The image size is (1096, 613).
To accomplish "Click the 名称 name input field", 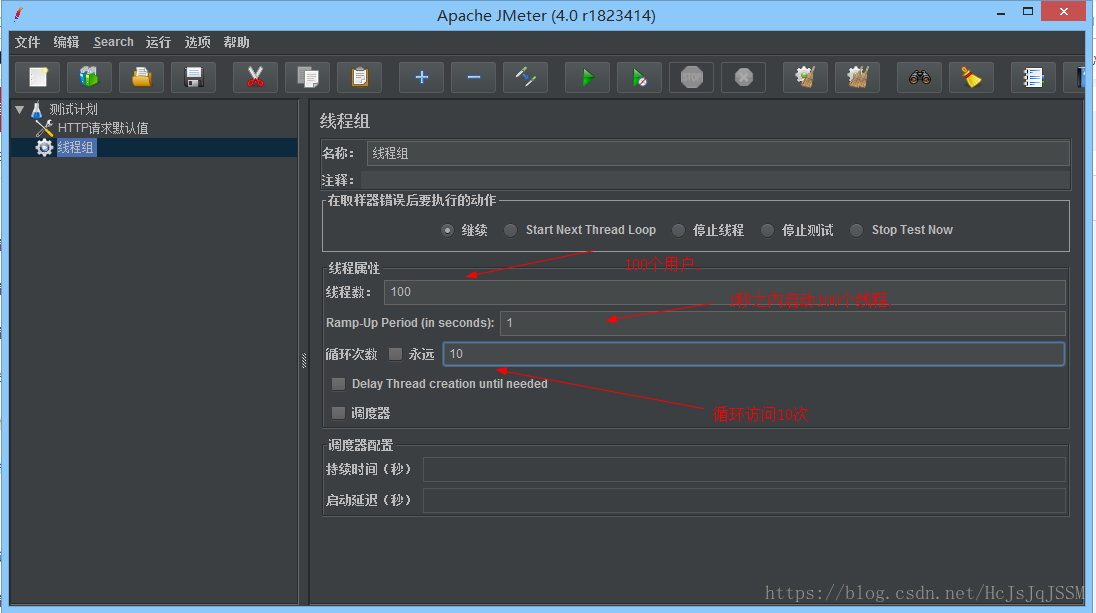I will (718, 153).
